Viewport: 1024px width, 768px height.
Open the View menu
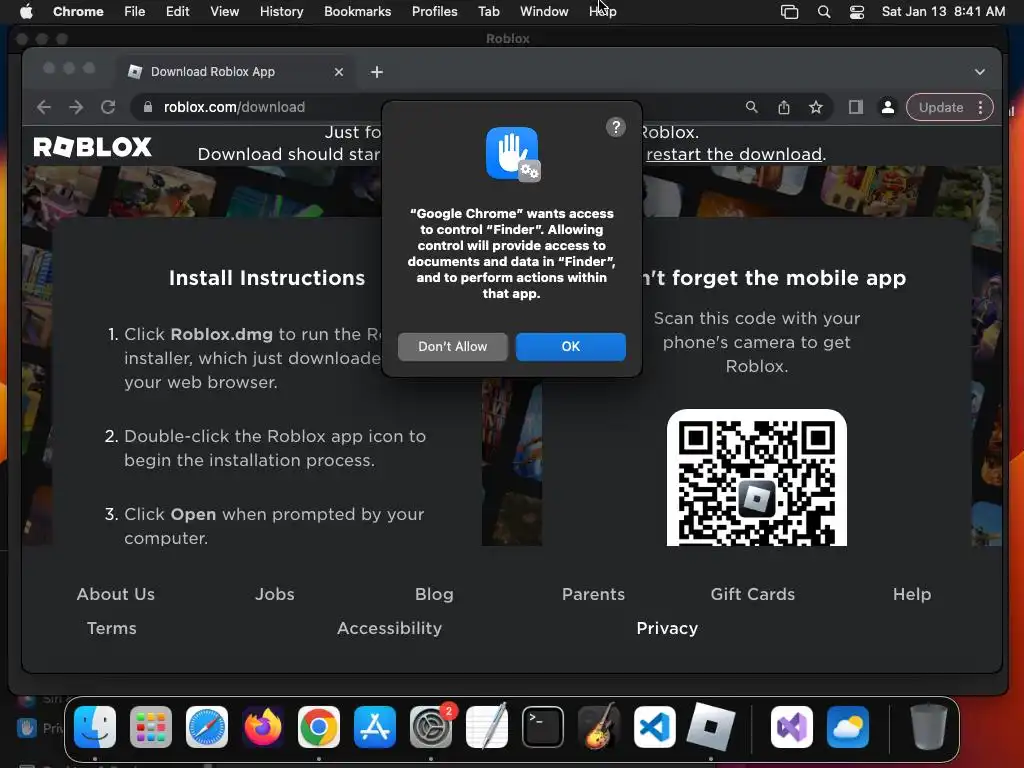(224, 11)
